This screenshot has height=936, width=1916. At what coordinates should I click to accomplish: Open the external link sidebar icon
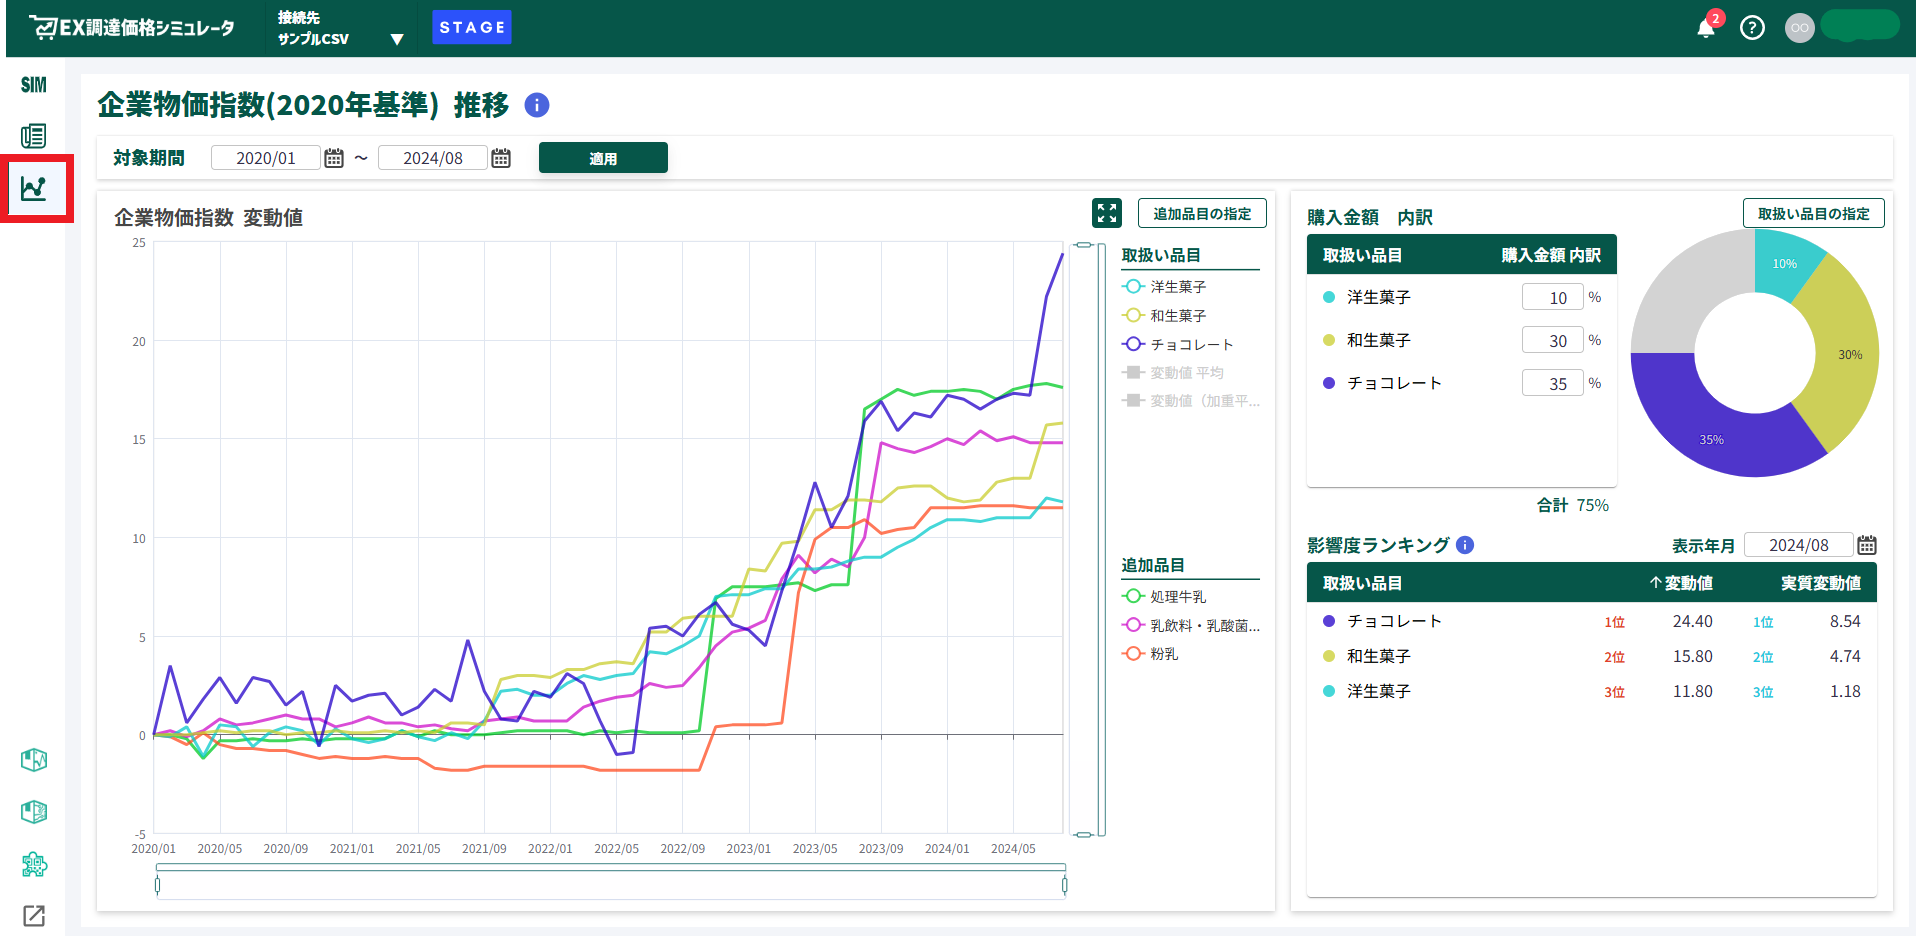pos(34,915)
